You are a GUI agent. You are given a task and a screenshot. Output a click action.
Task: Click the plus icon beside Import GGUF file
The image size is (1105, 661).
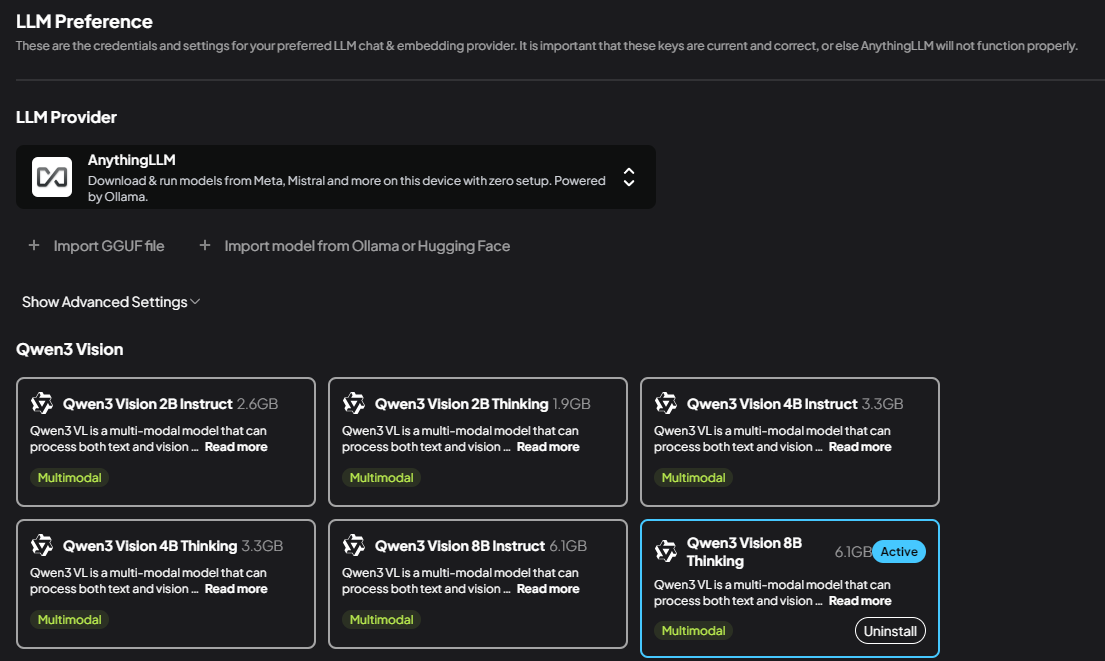(x=34, y=245)
